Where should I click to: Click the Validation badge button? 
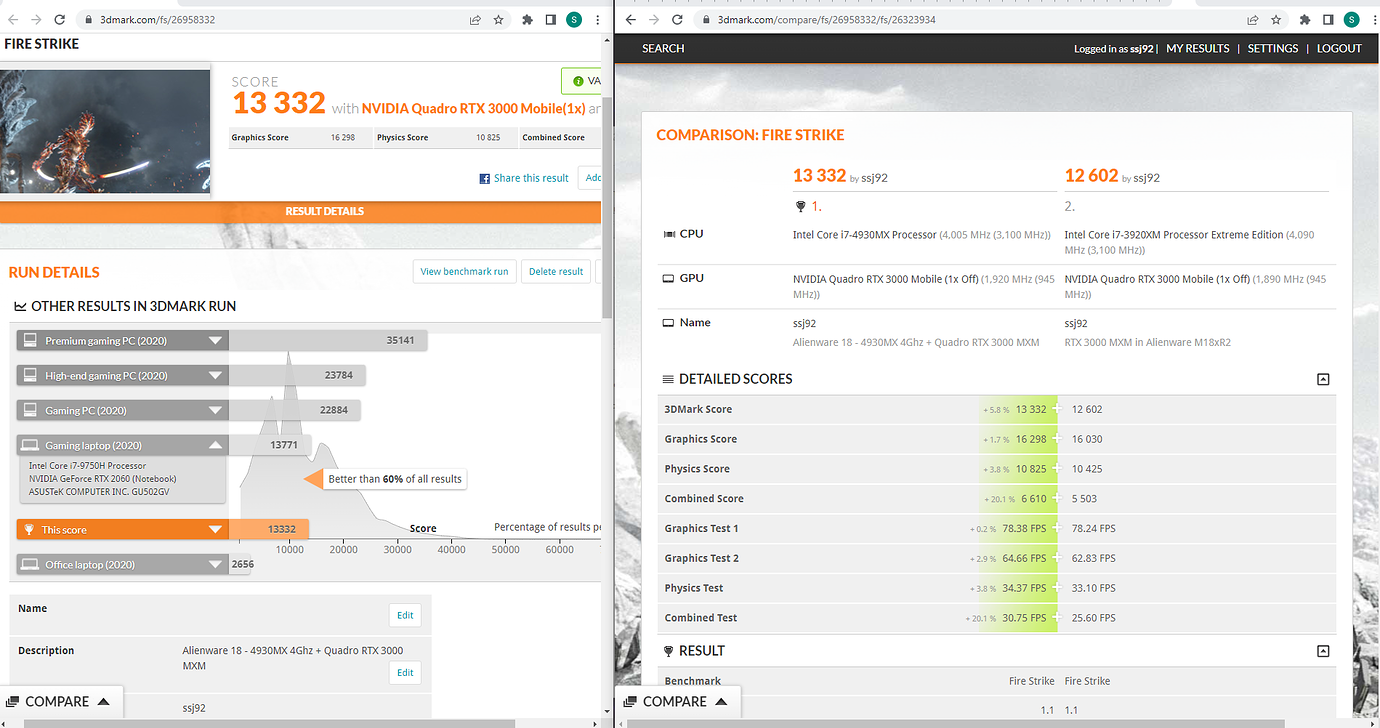(x=582, y=81)
